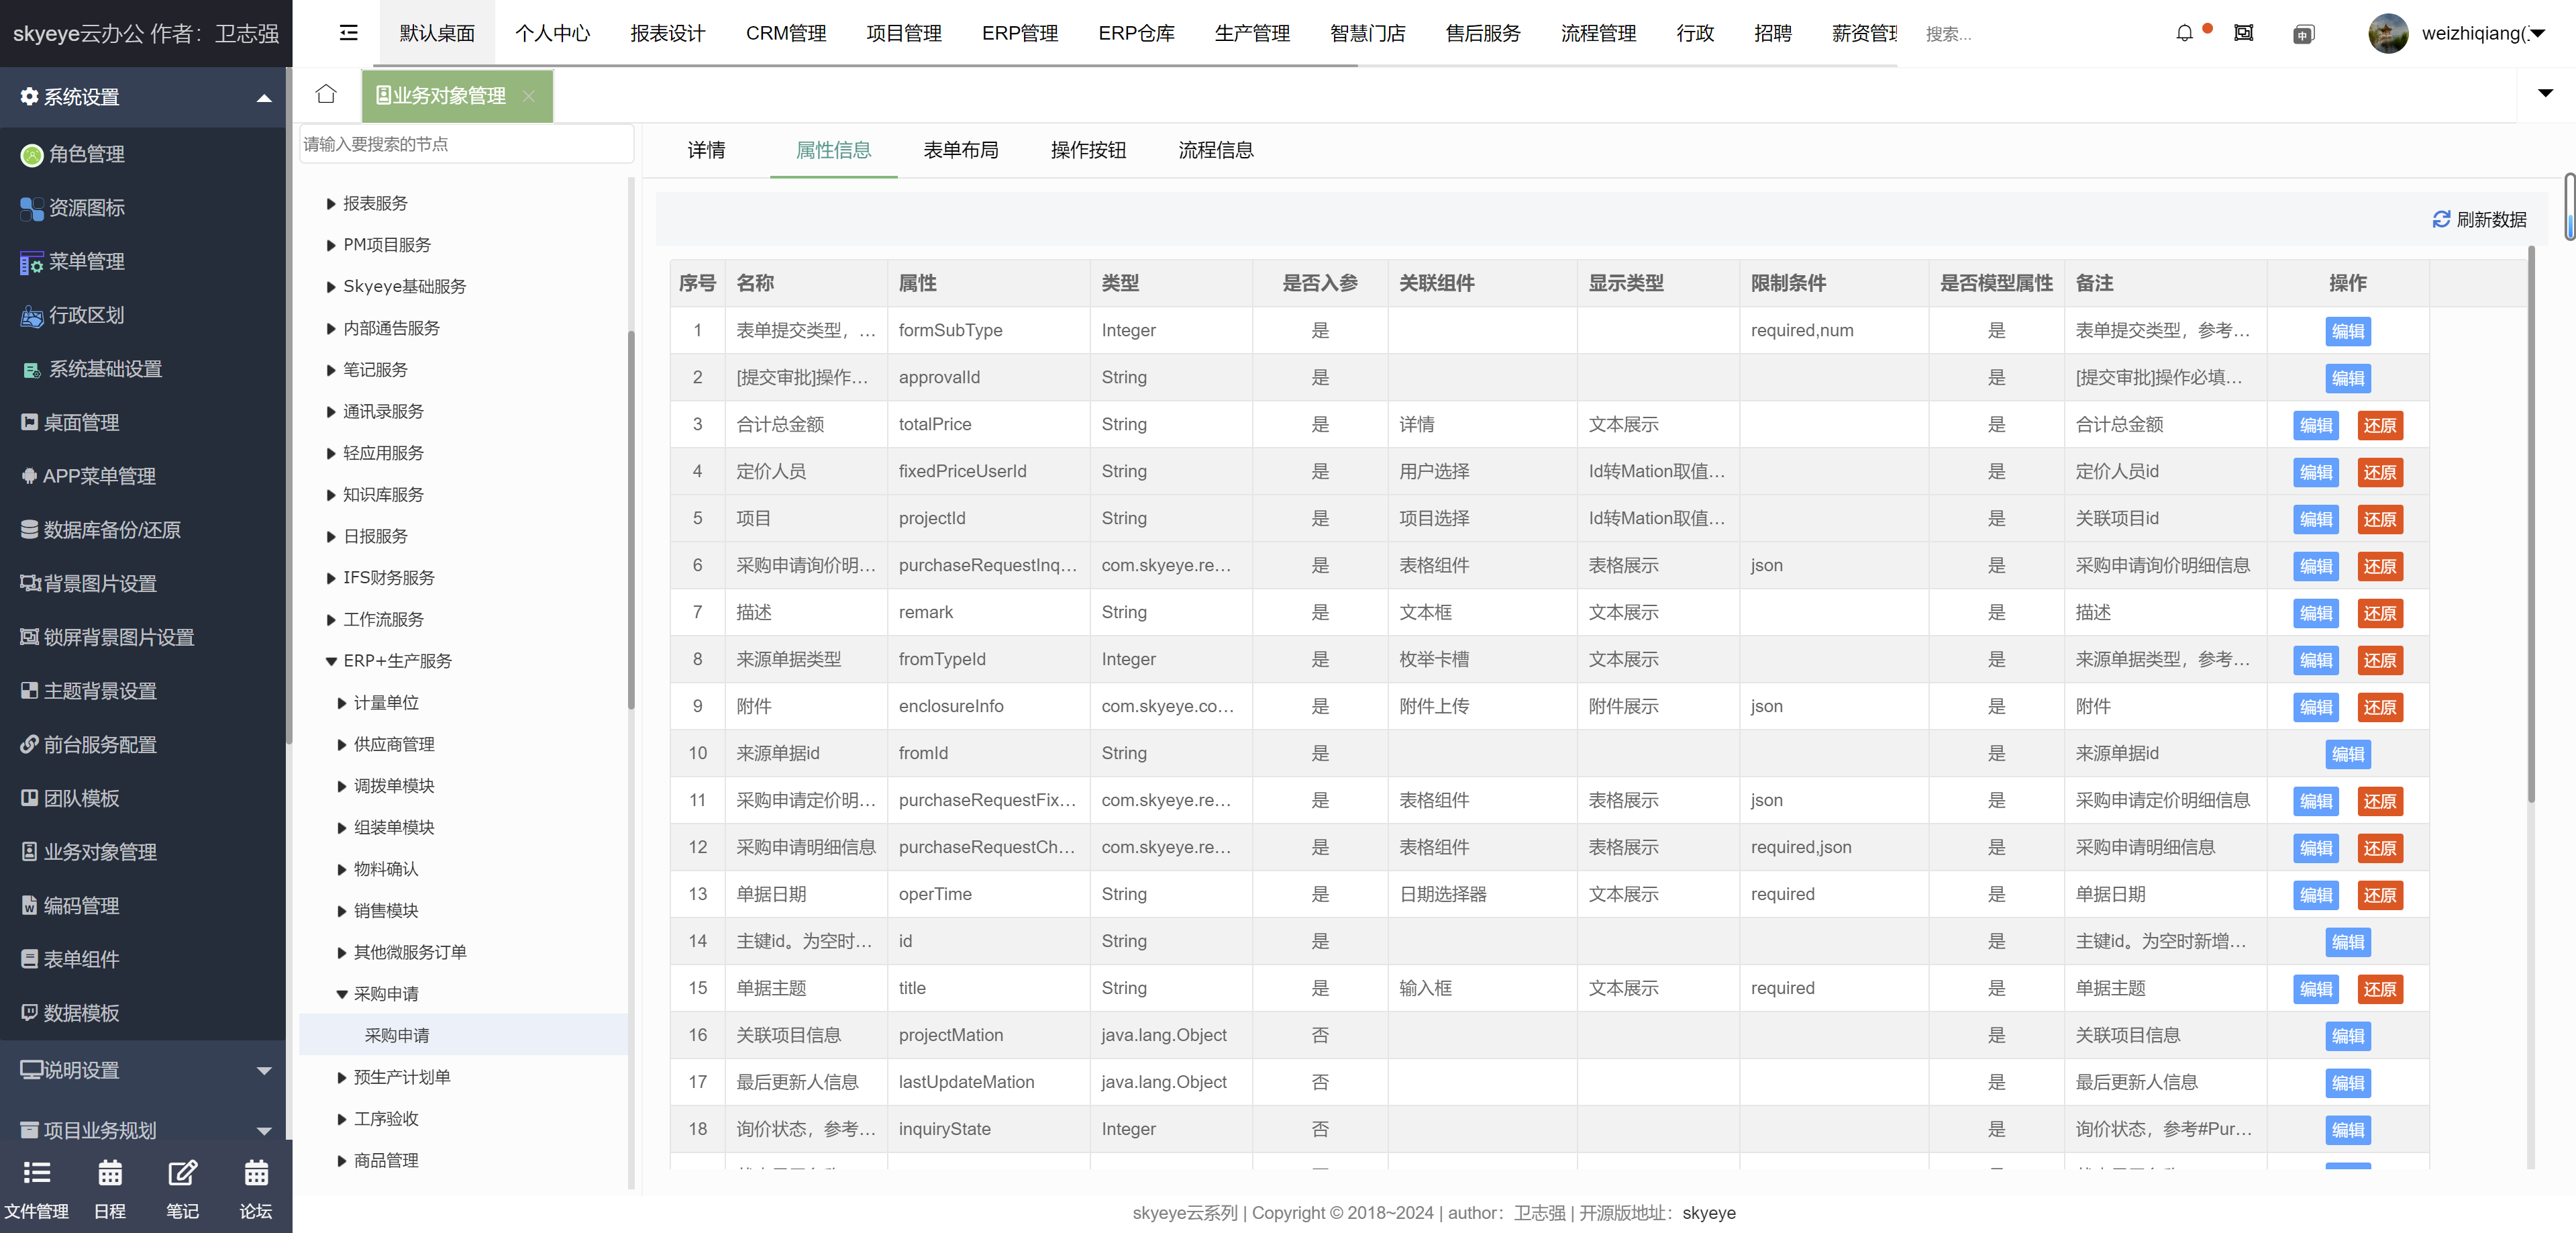The height and width of the screenshot is (1233, 2576).
Task: Expand the 销售模块 tree node
Action: coord(342,911)
